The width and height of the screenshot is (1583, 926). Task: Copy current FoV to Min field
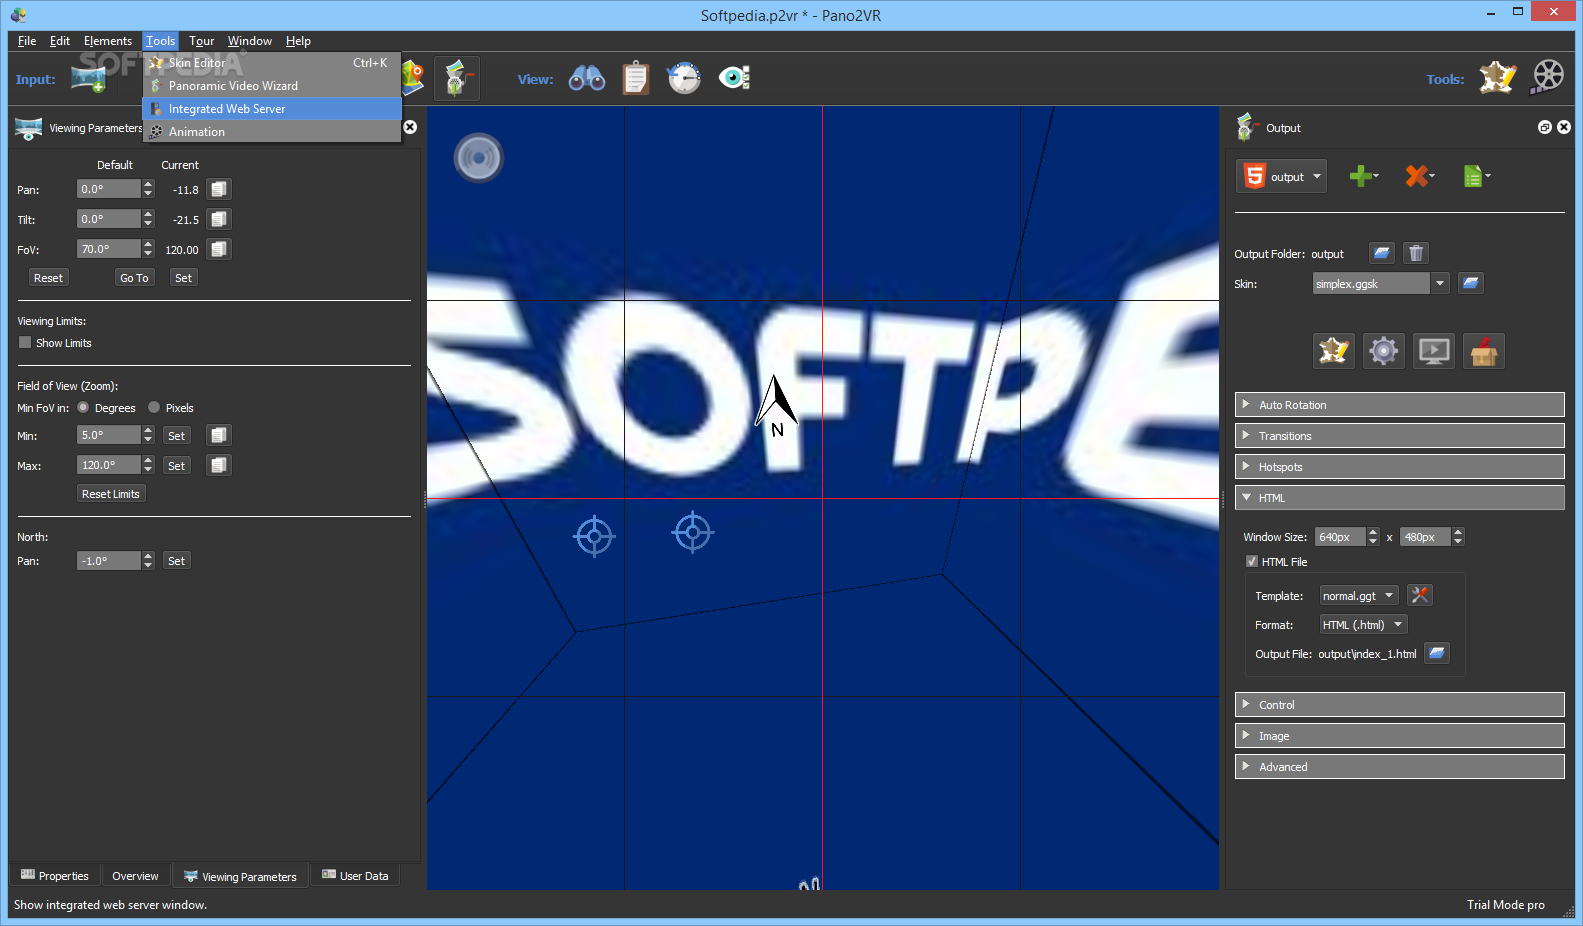(219, 435)
